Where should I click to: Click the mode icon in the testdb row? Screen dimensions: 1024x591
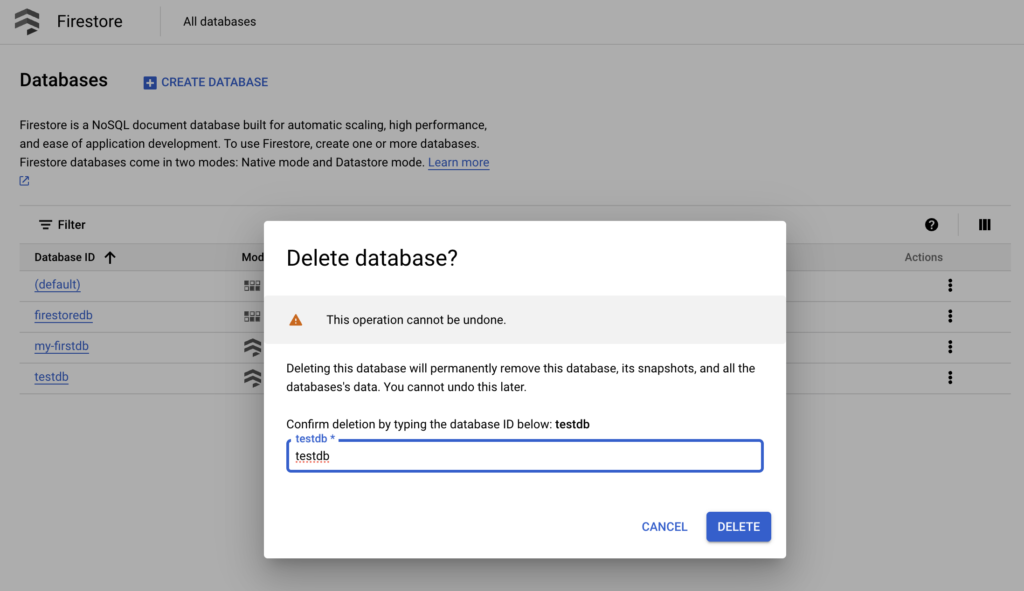(x=253, y=377)
